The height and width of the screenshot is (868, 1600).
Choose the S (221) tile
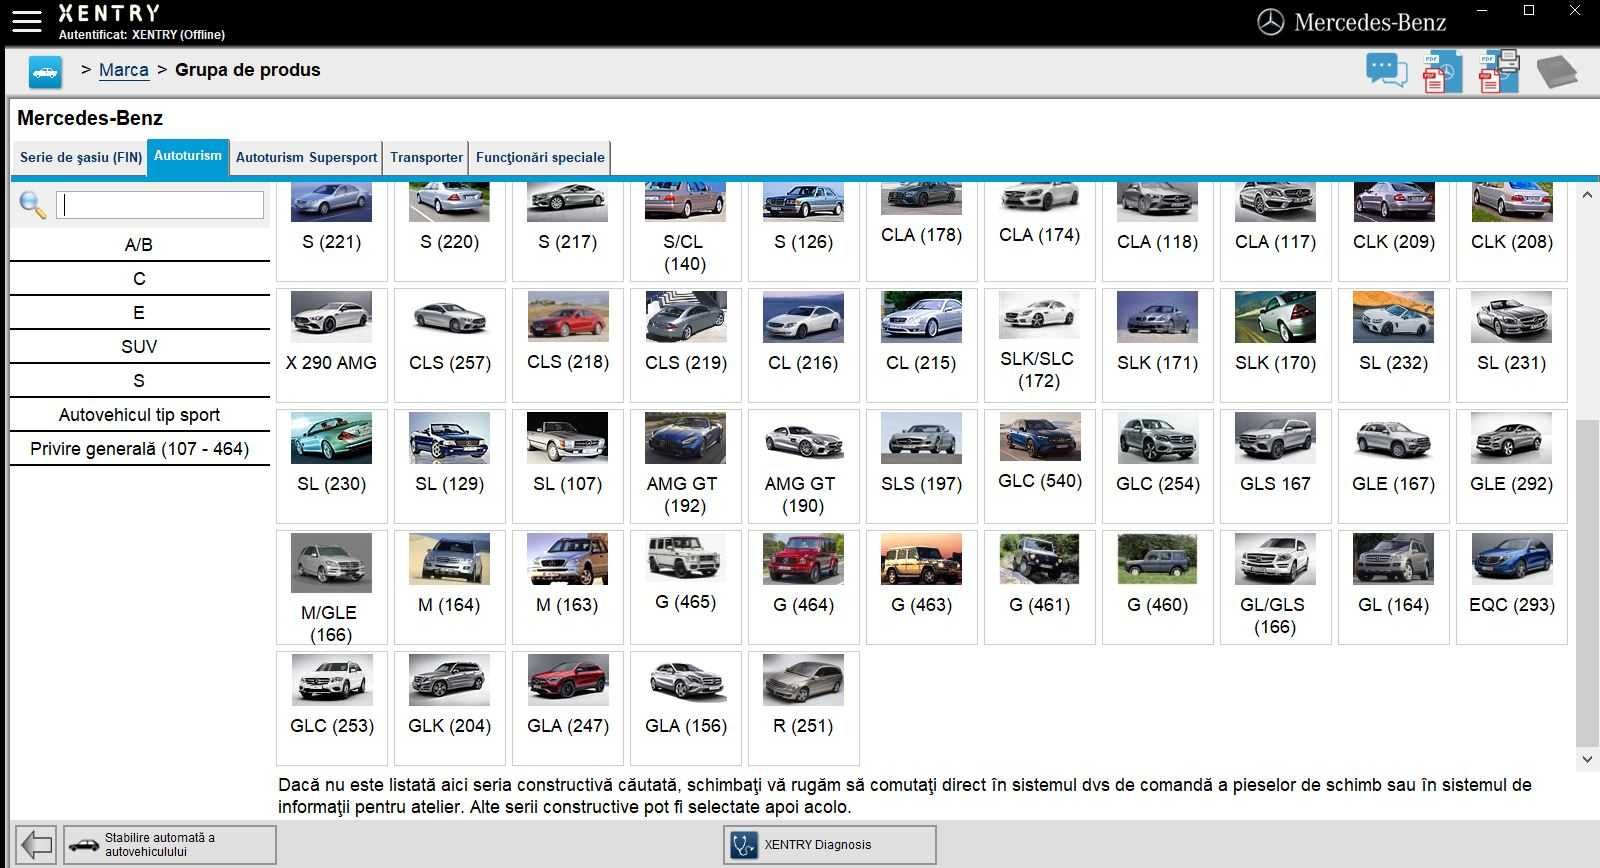(x=331, y=231)
